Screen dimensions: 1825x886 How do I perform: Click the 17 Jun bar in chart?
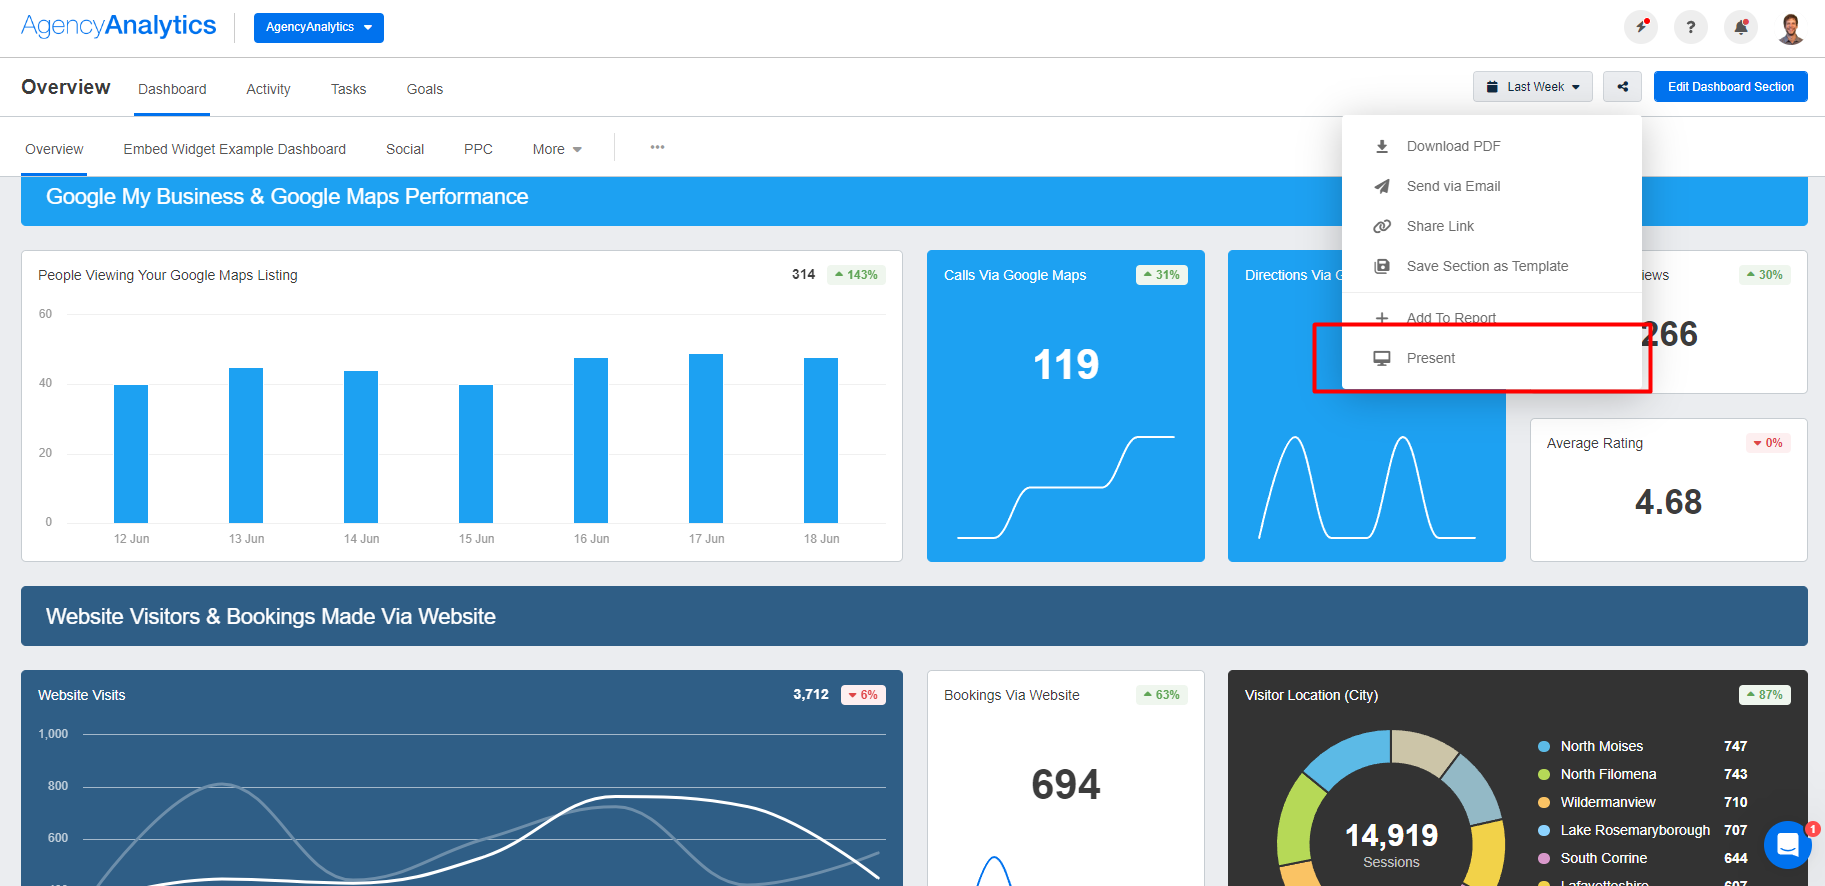click(x=706, y=438)
